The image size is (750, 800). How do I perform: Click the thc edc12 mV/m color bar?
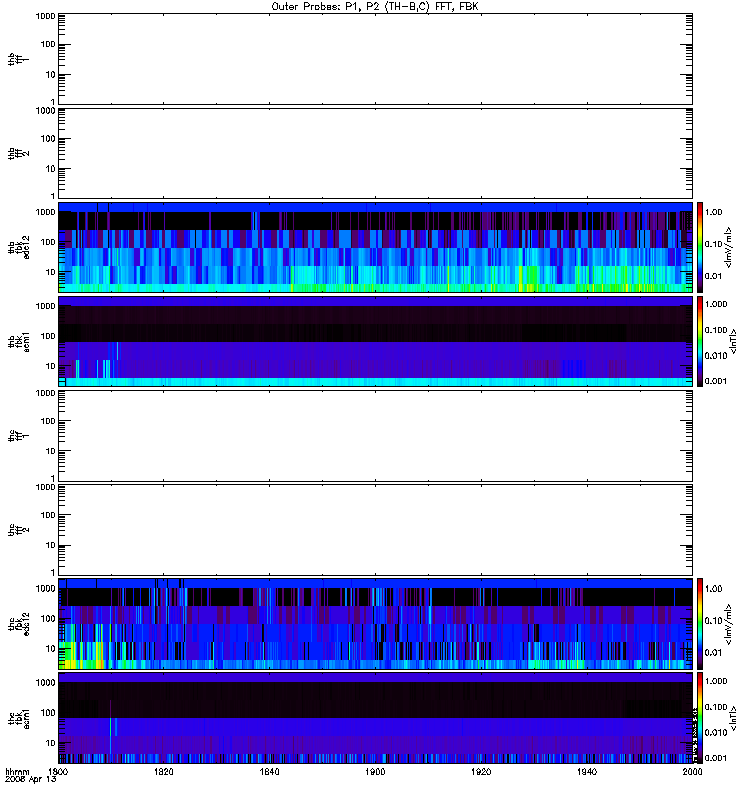(700, 624)
